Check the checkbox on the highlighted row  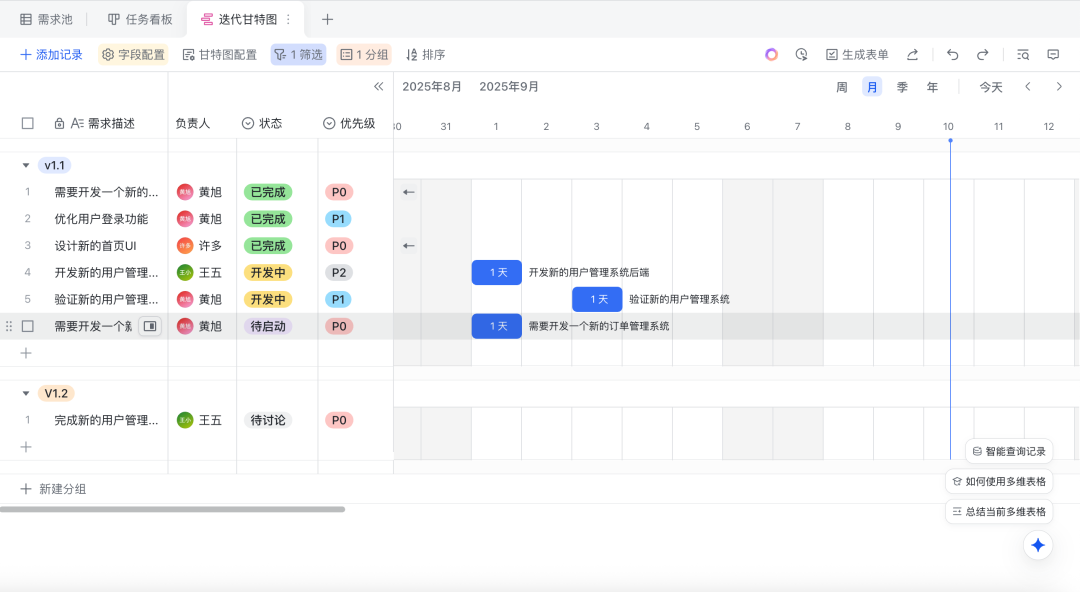point(28,326)
